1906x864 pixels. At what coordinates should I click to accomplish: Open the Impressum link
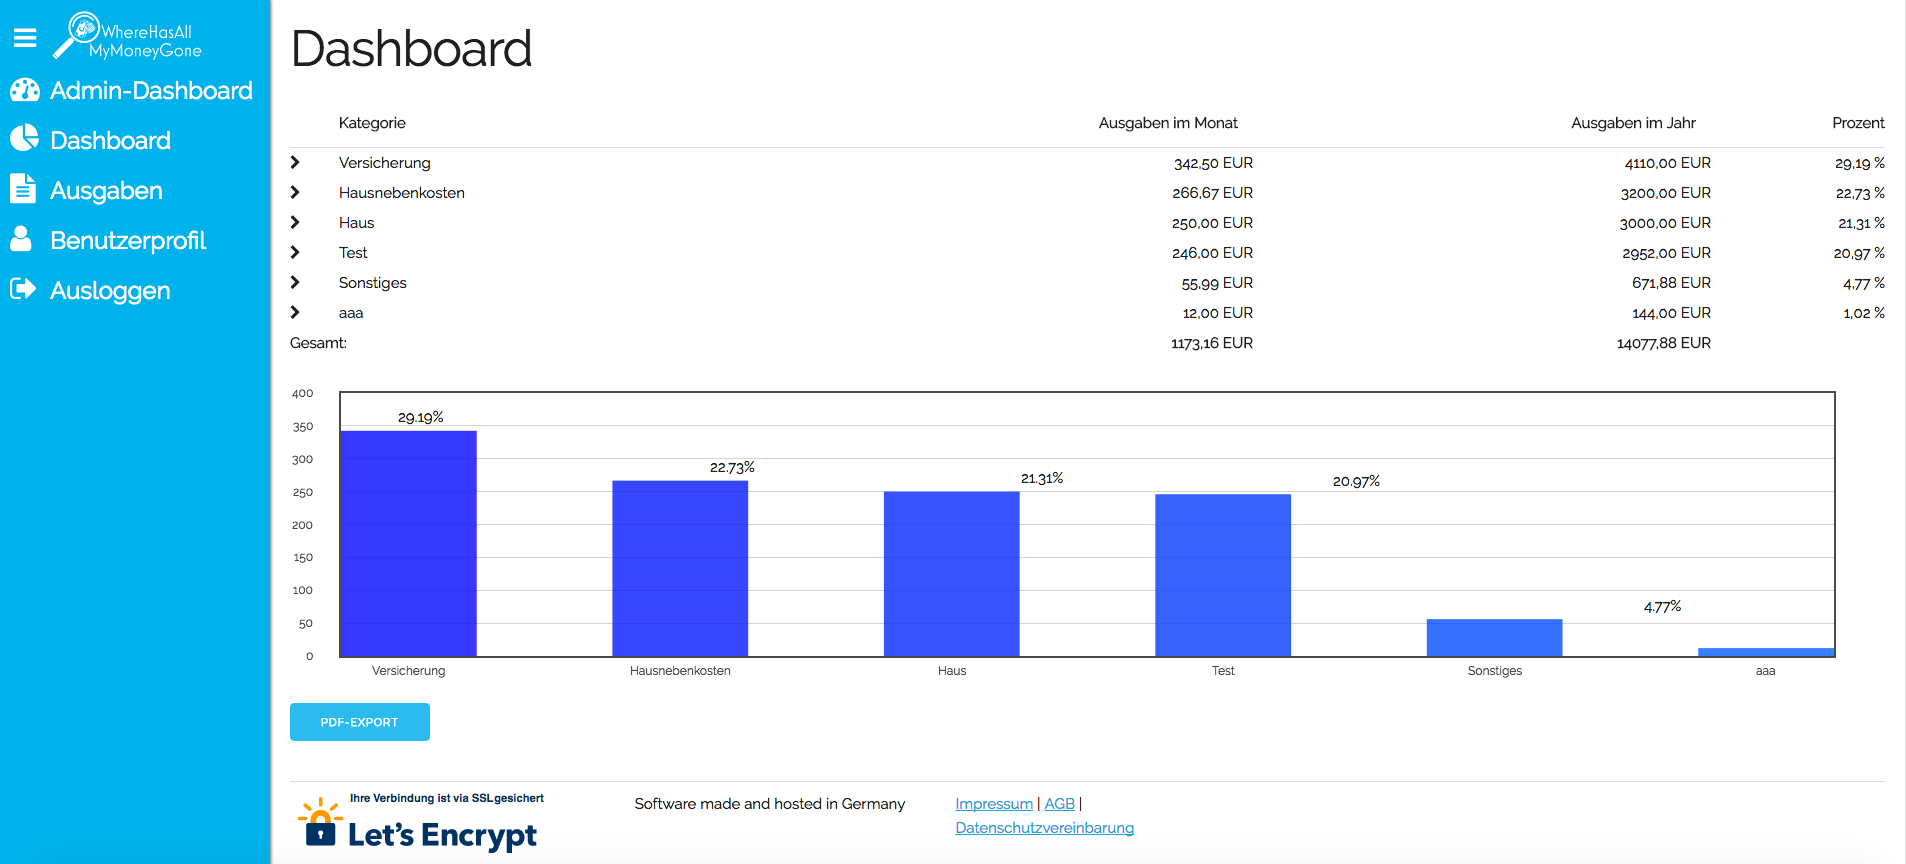993,804
